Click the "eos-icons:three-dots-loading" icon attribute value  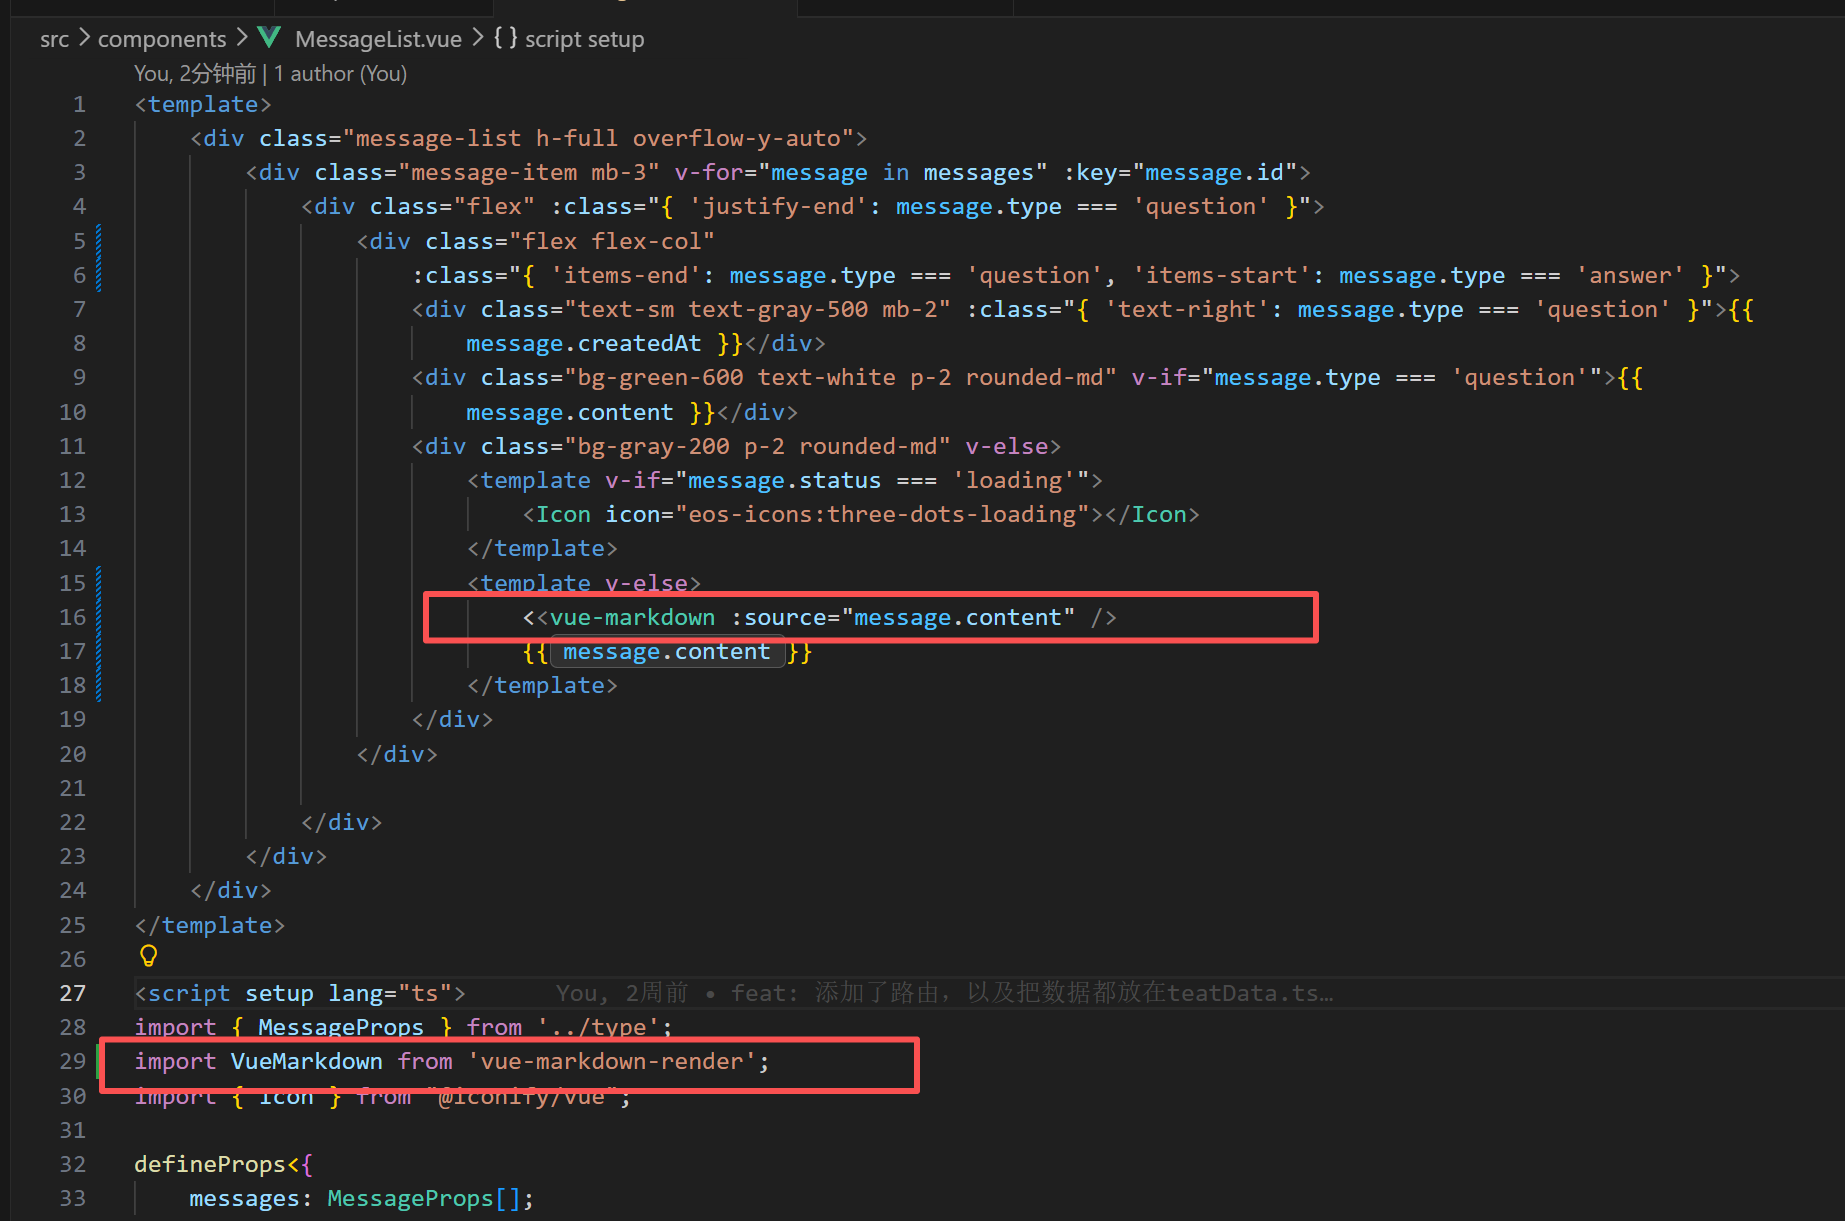tap(882, 514)
